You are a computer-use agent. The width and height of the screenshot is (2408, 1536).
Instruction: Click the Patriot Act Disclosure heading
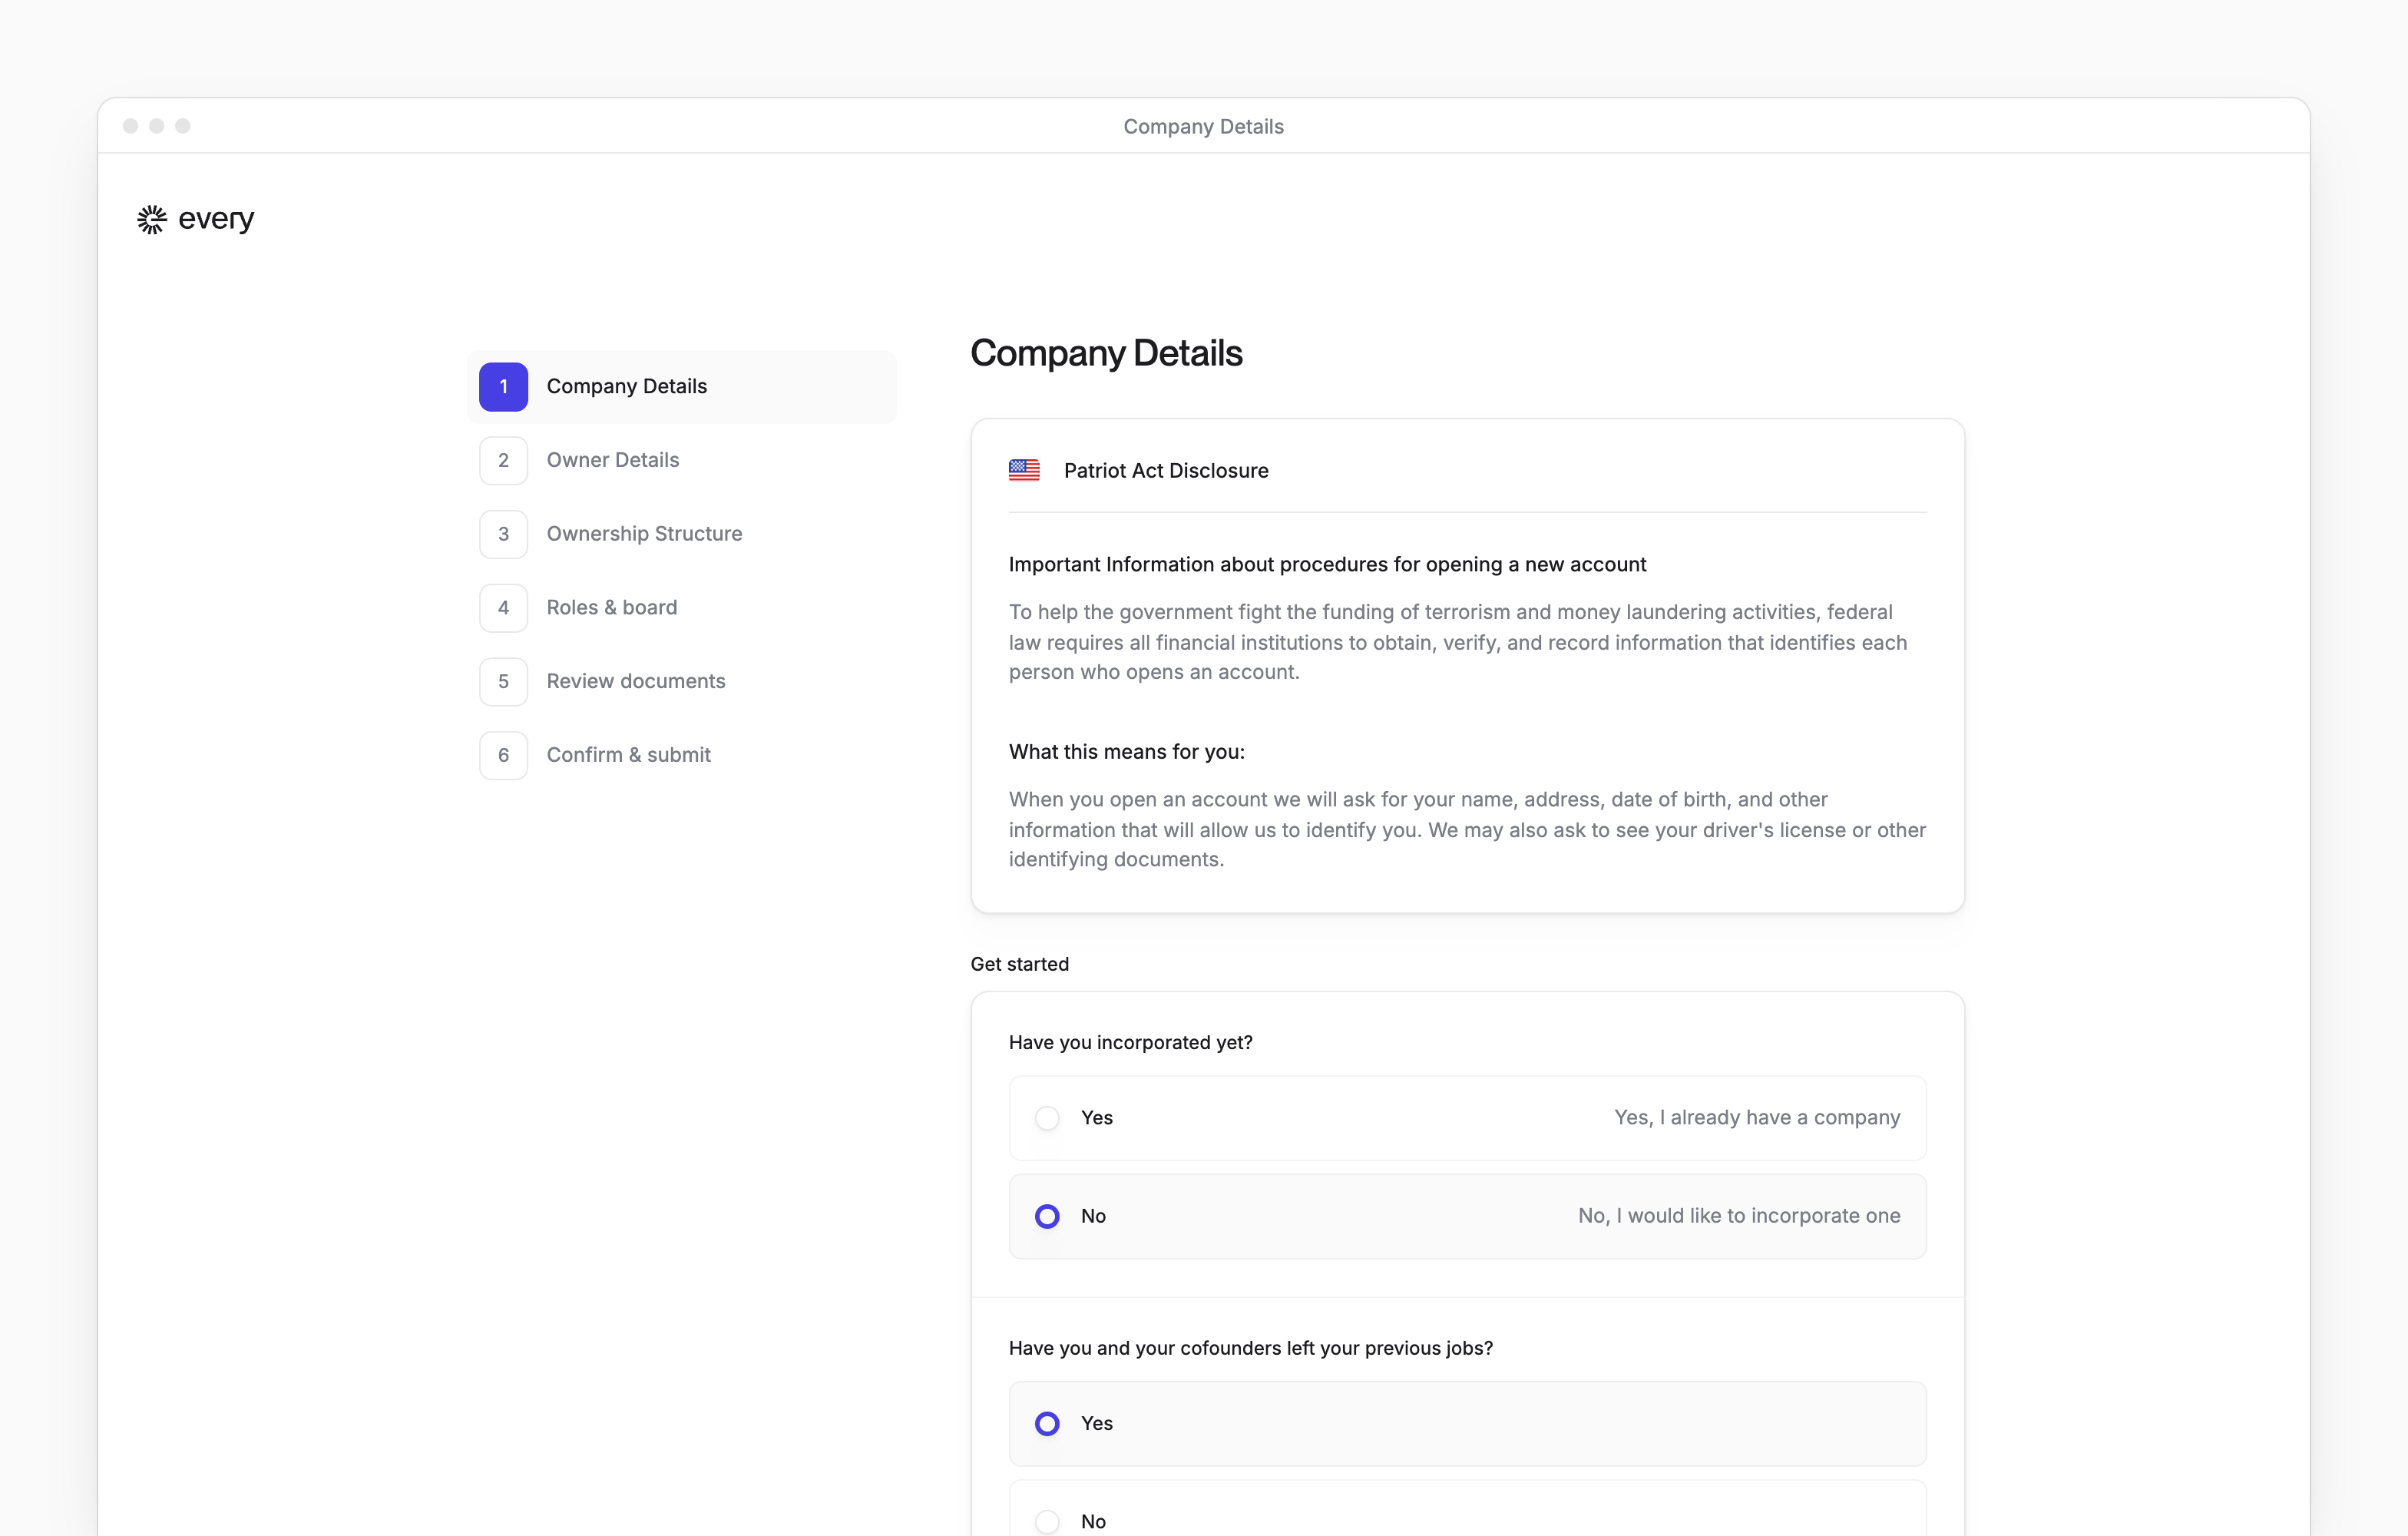(1166, 470)
